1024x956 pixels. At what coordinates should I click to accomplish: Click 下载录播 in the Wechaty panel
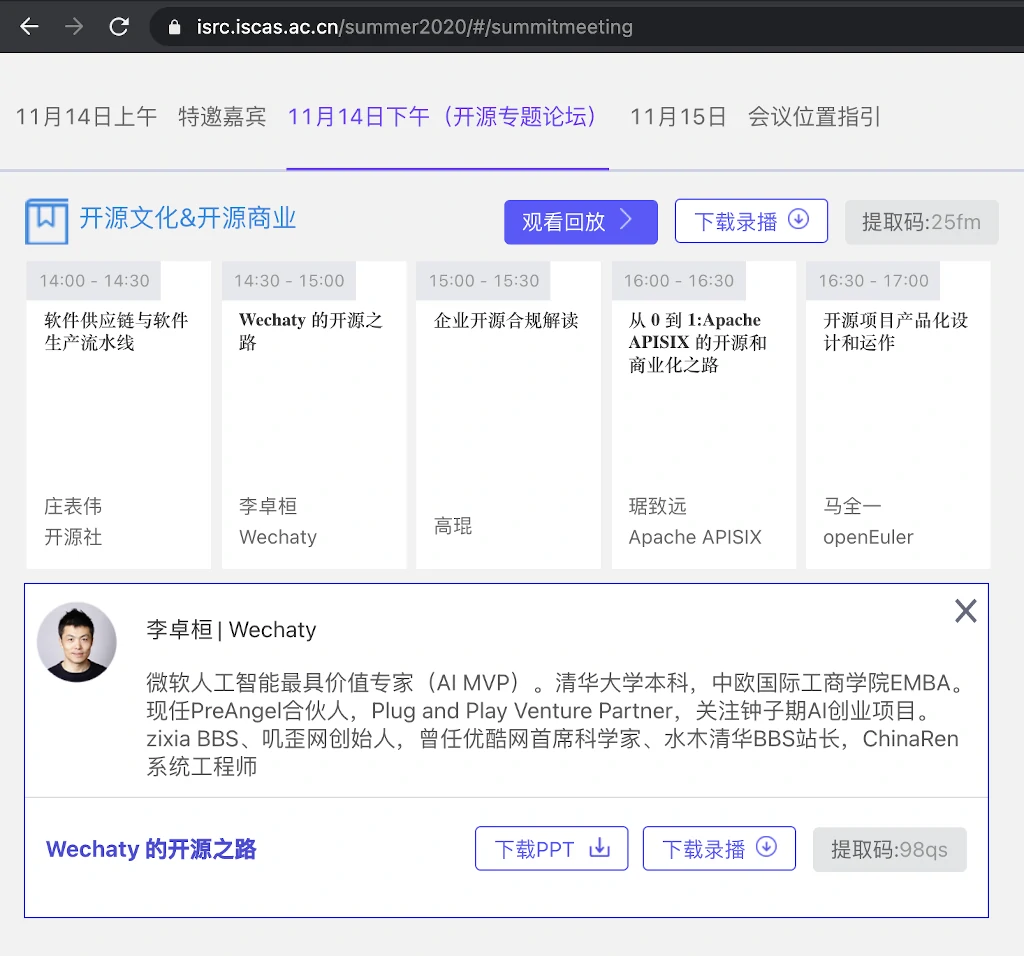(x=718, y=849)
